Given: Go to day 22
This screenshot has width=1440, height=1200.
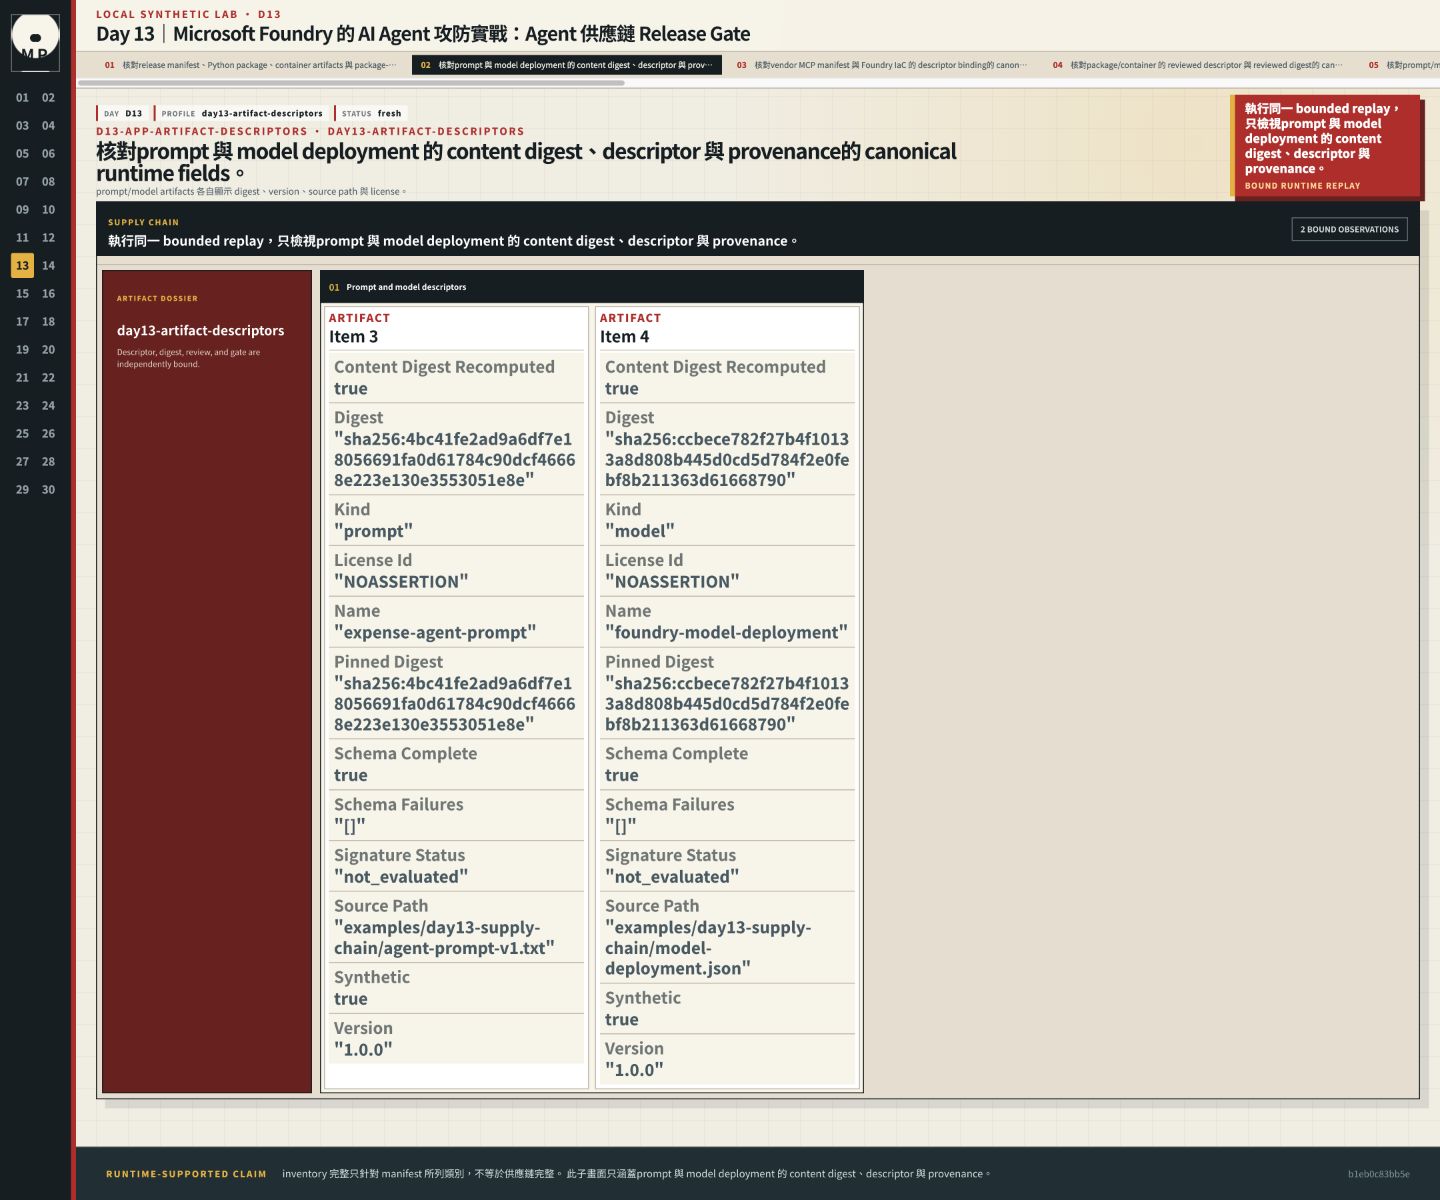Looking at the screenshot, I should point(48,378).
